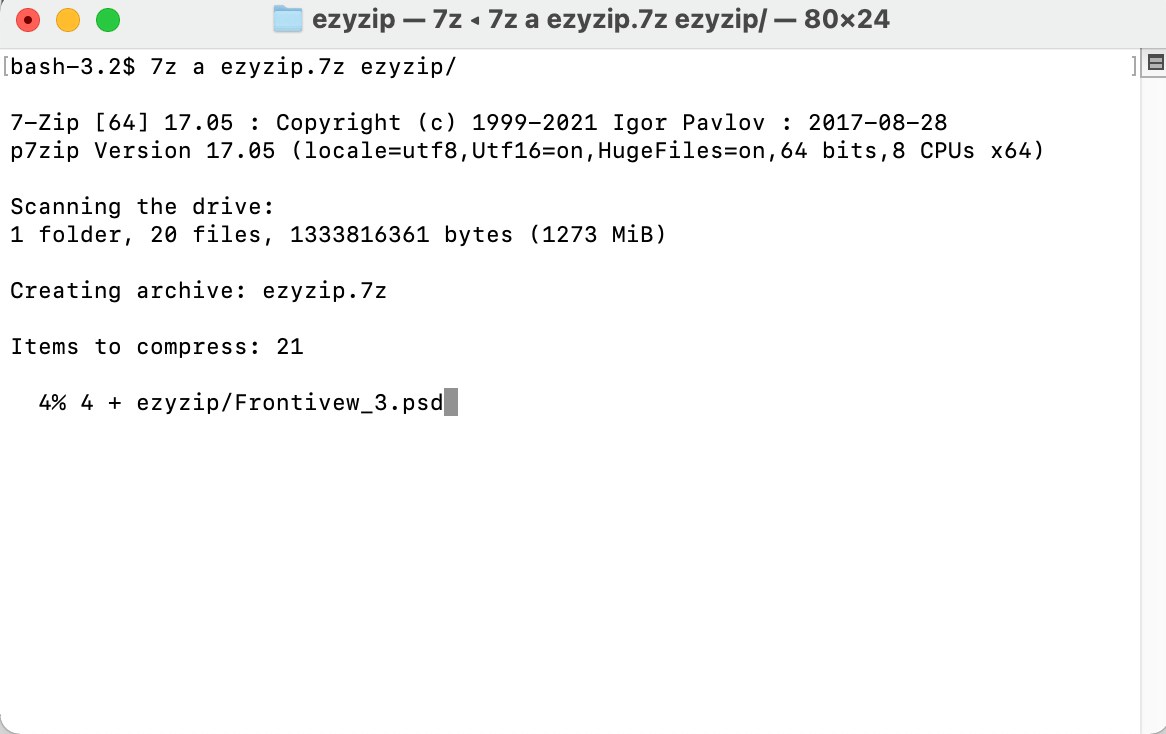Click the terminal cursor block
The height and width of the screenshot is (734, 1166).
click(453, 402)
